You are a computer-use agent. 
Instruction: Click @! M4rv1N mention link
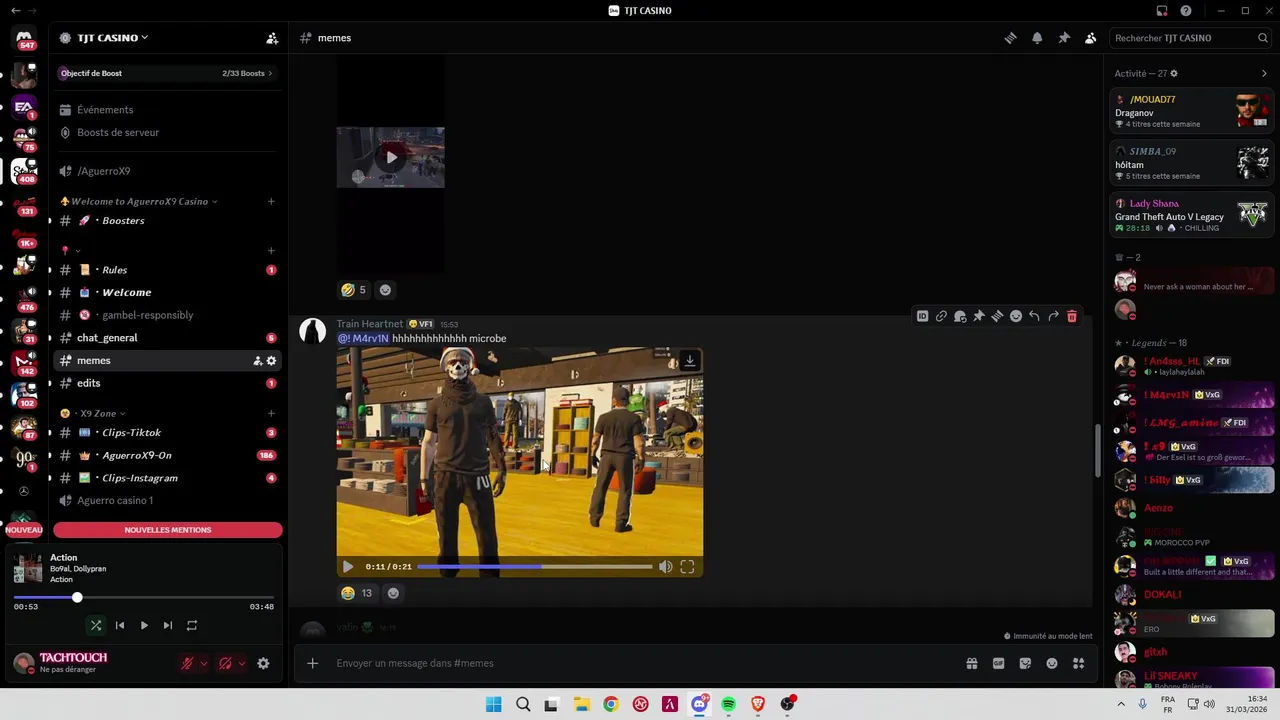coord(363,339)
